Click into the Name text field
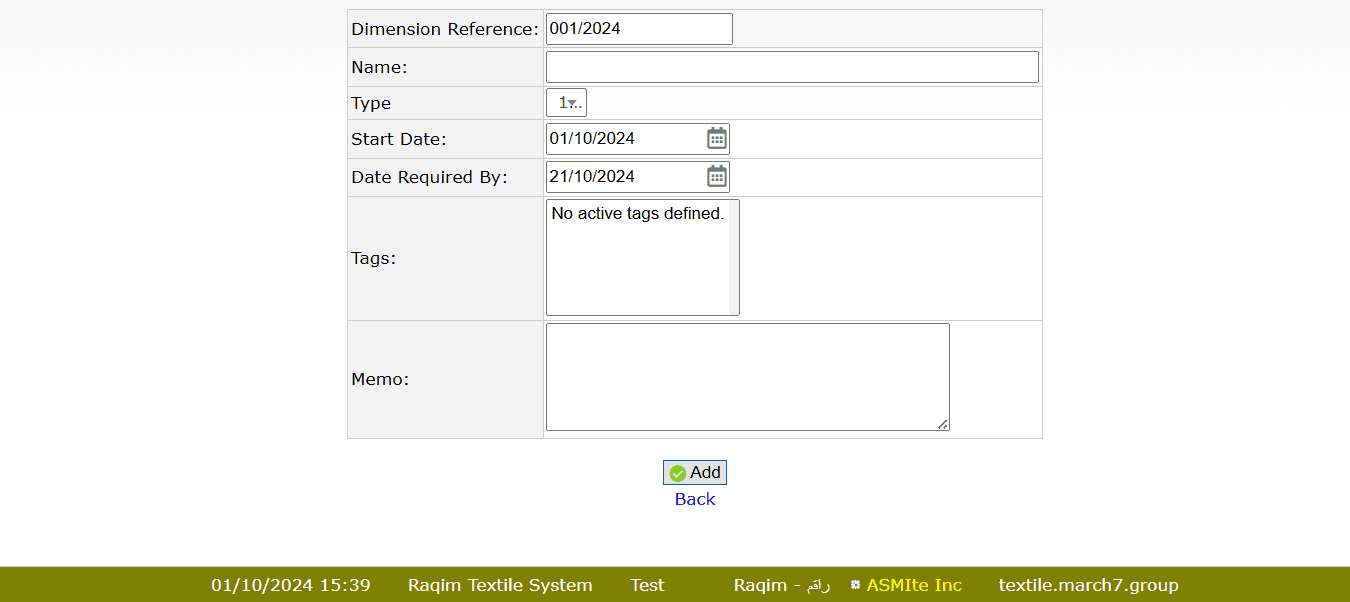Viewport: 1350px width, 602px height. pyautogui.click(x=791, y=67)
